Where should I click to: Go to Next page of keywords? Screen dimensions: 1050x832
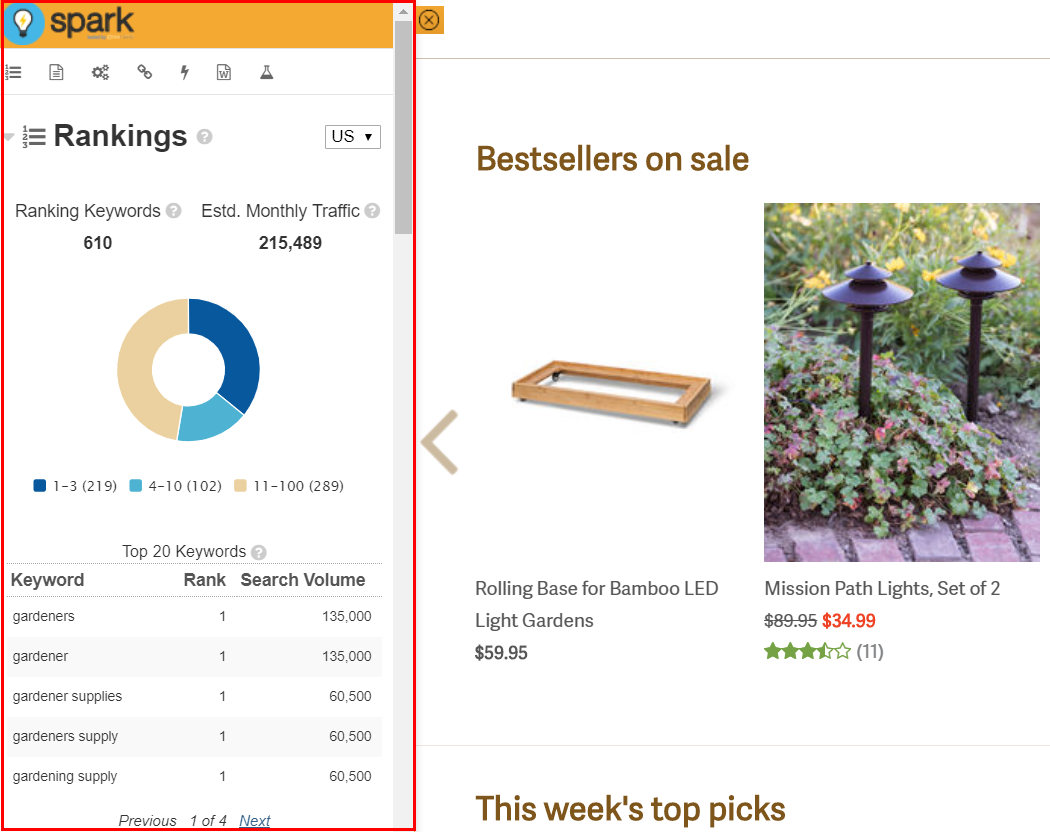(255, 820)
